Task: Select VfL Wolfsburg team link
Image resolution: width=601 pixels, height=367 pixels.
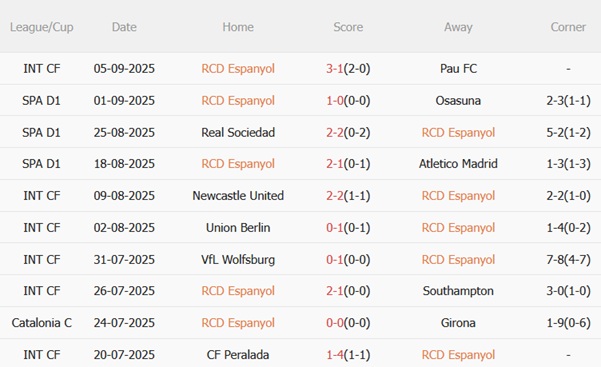Action: click(238, 260)
